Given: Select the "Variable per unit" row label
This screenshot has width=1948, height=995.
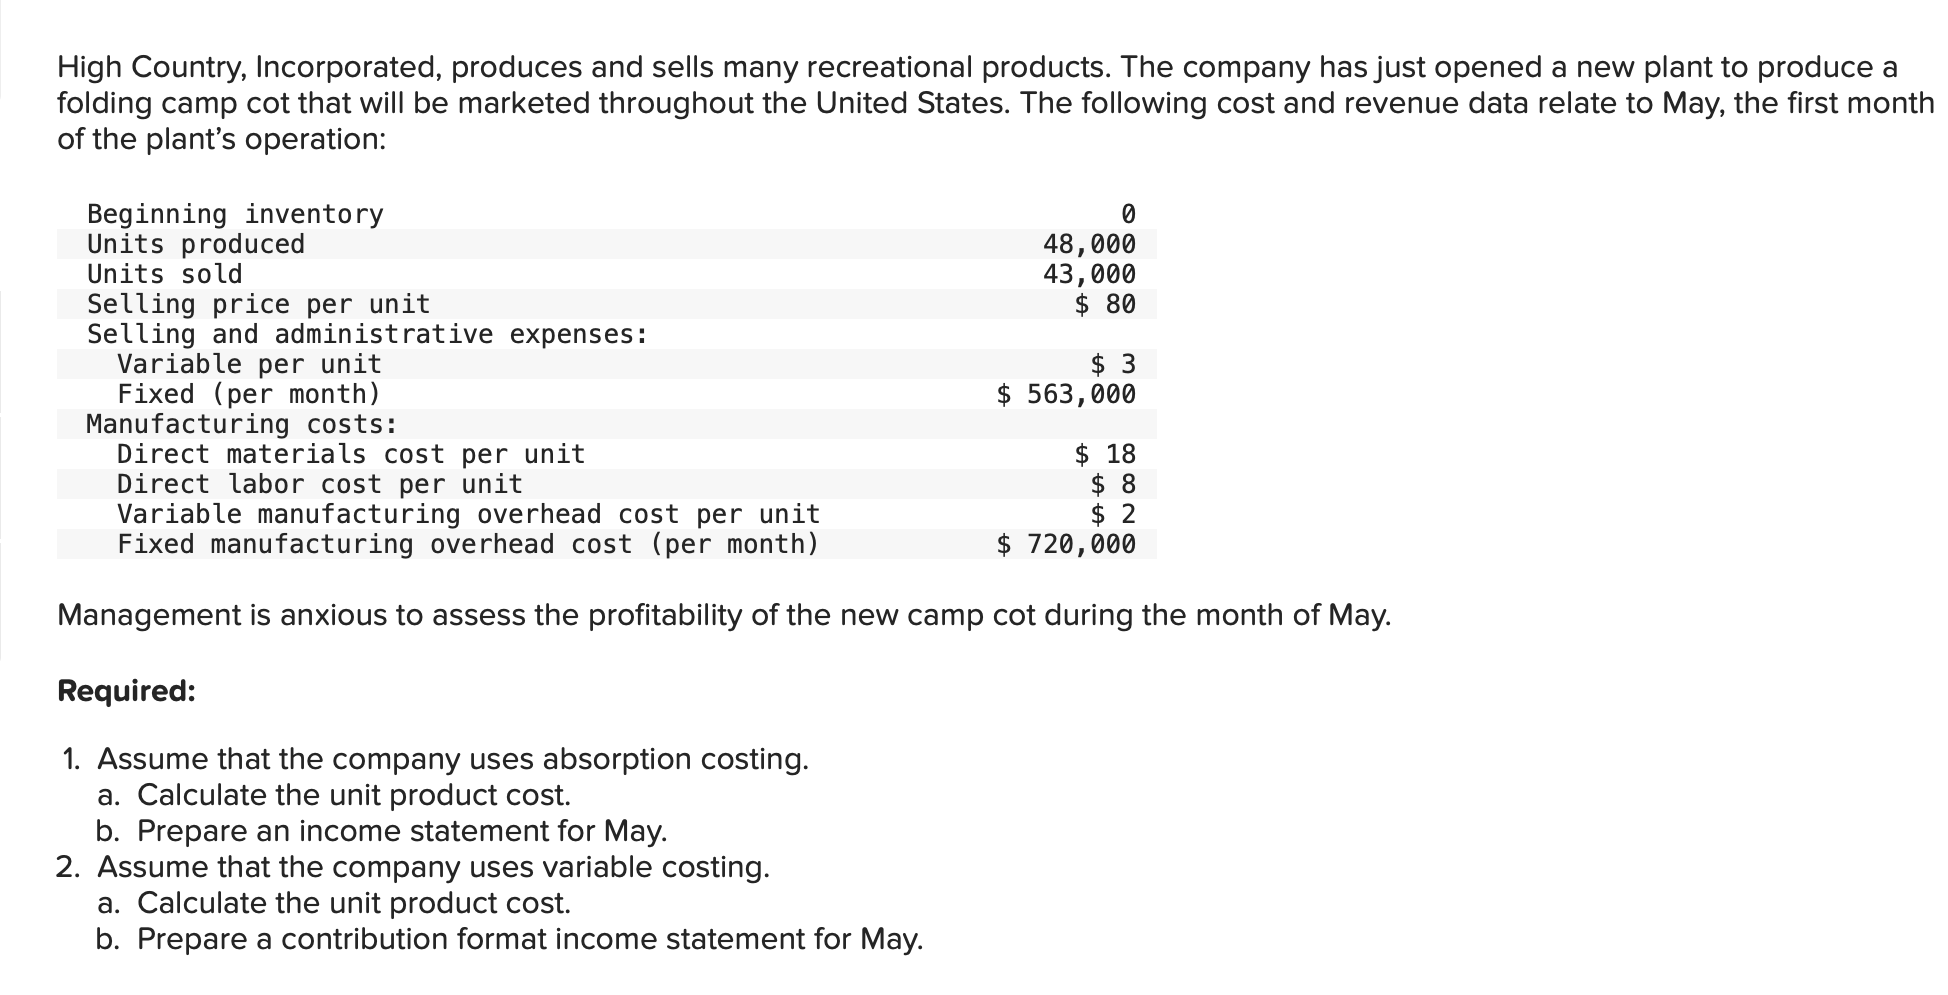Looking at the screenshot, I should [x=249, y=364].
